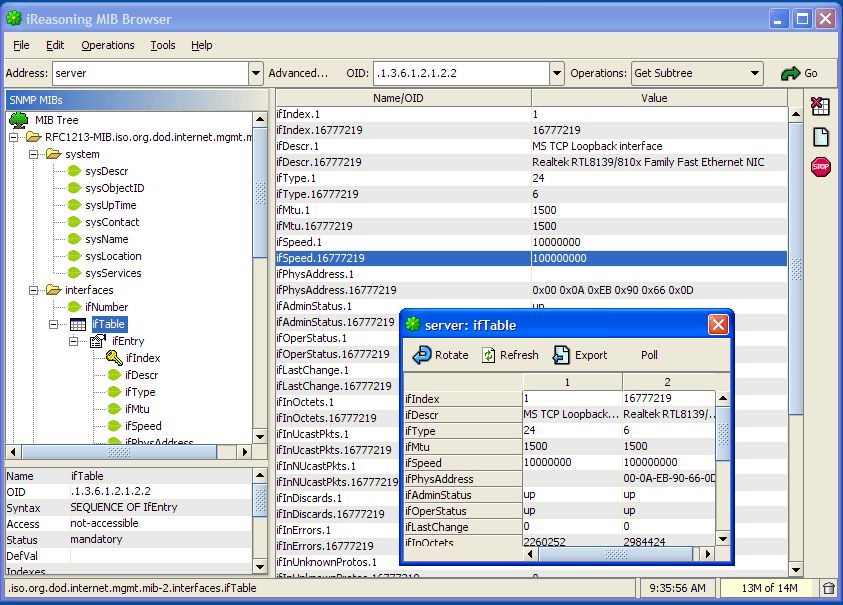This screenshot has width=843, height=605.
Task: Select sysUpTime in the system folder
Action: 108,205
